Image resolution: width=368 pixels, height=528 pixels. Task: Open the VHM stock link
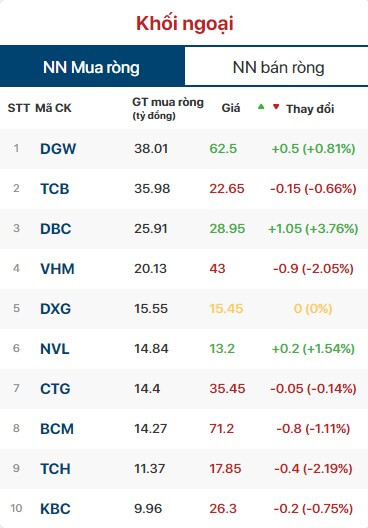(57, 269)
